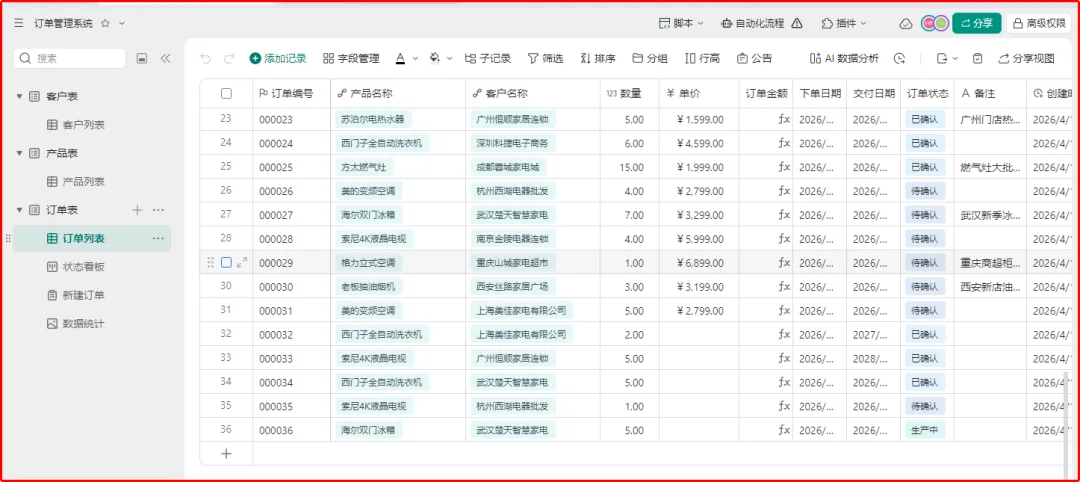
Task: Click the 数量 column header
Action: coord(630,94)
